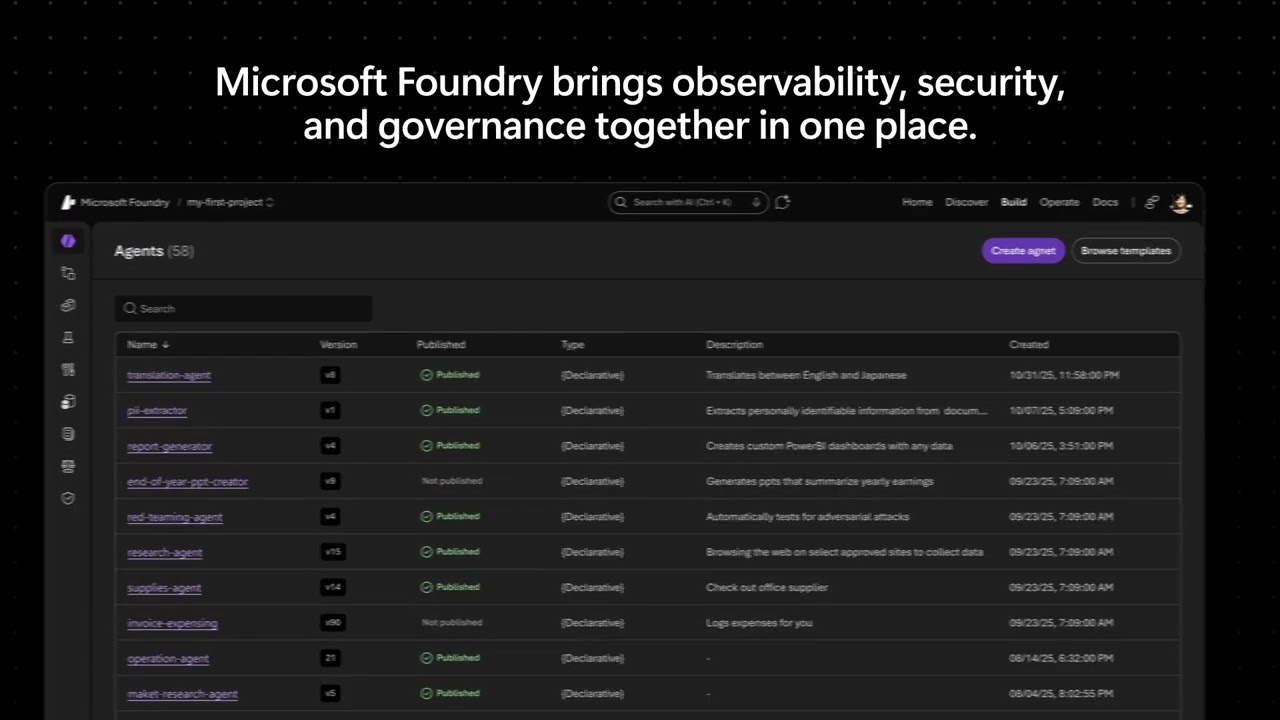The image size is (1280, 720).
Task: Click the shield icon in sidebar
Action: 68,498
